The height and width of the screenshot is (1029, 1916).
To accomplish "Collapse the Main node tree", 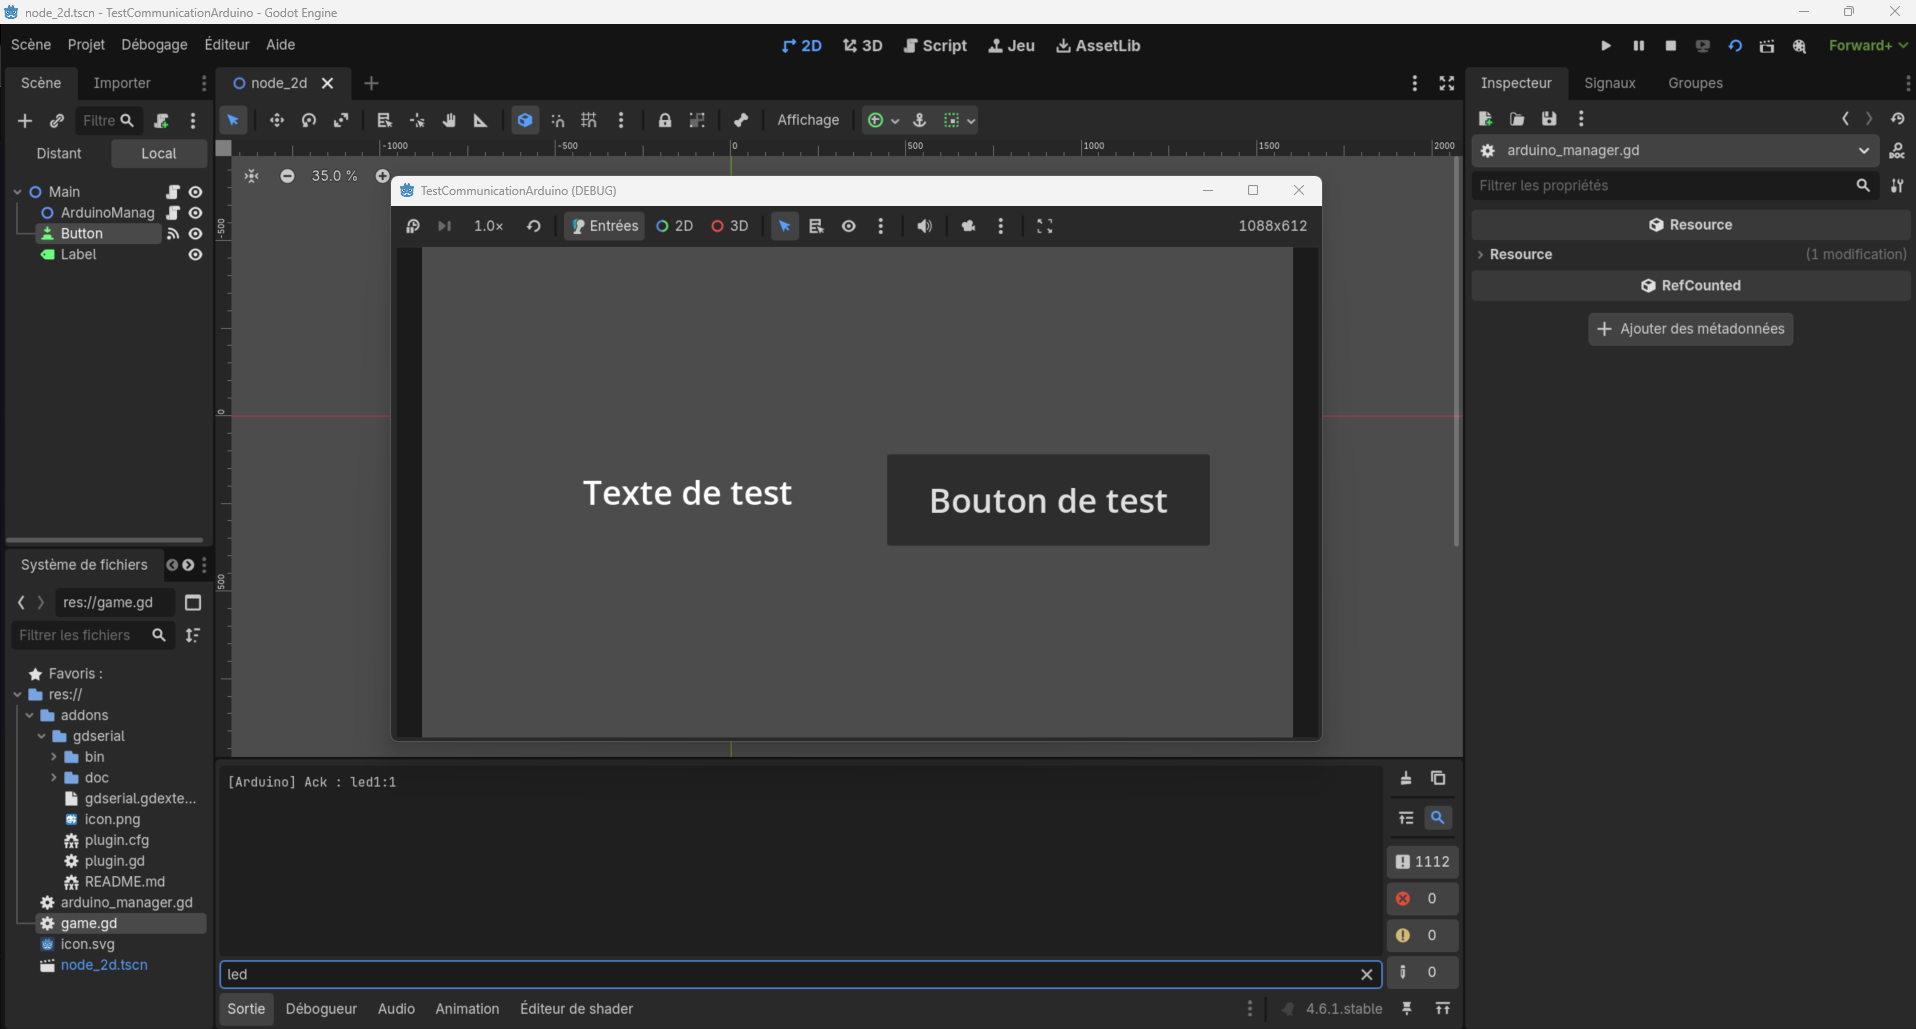I will click(17, 192).
